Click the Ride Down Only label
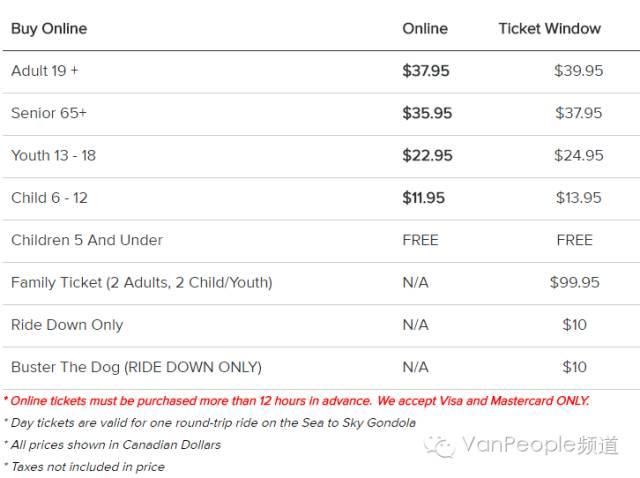640x478 pixels. tap(67, 325)
